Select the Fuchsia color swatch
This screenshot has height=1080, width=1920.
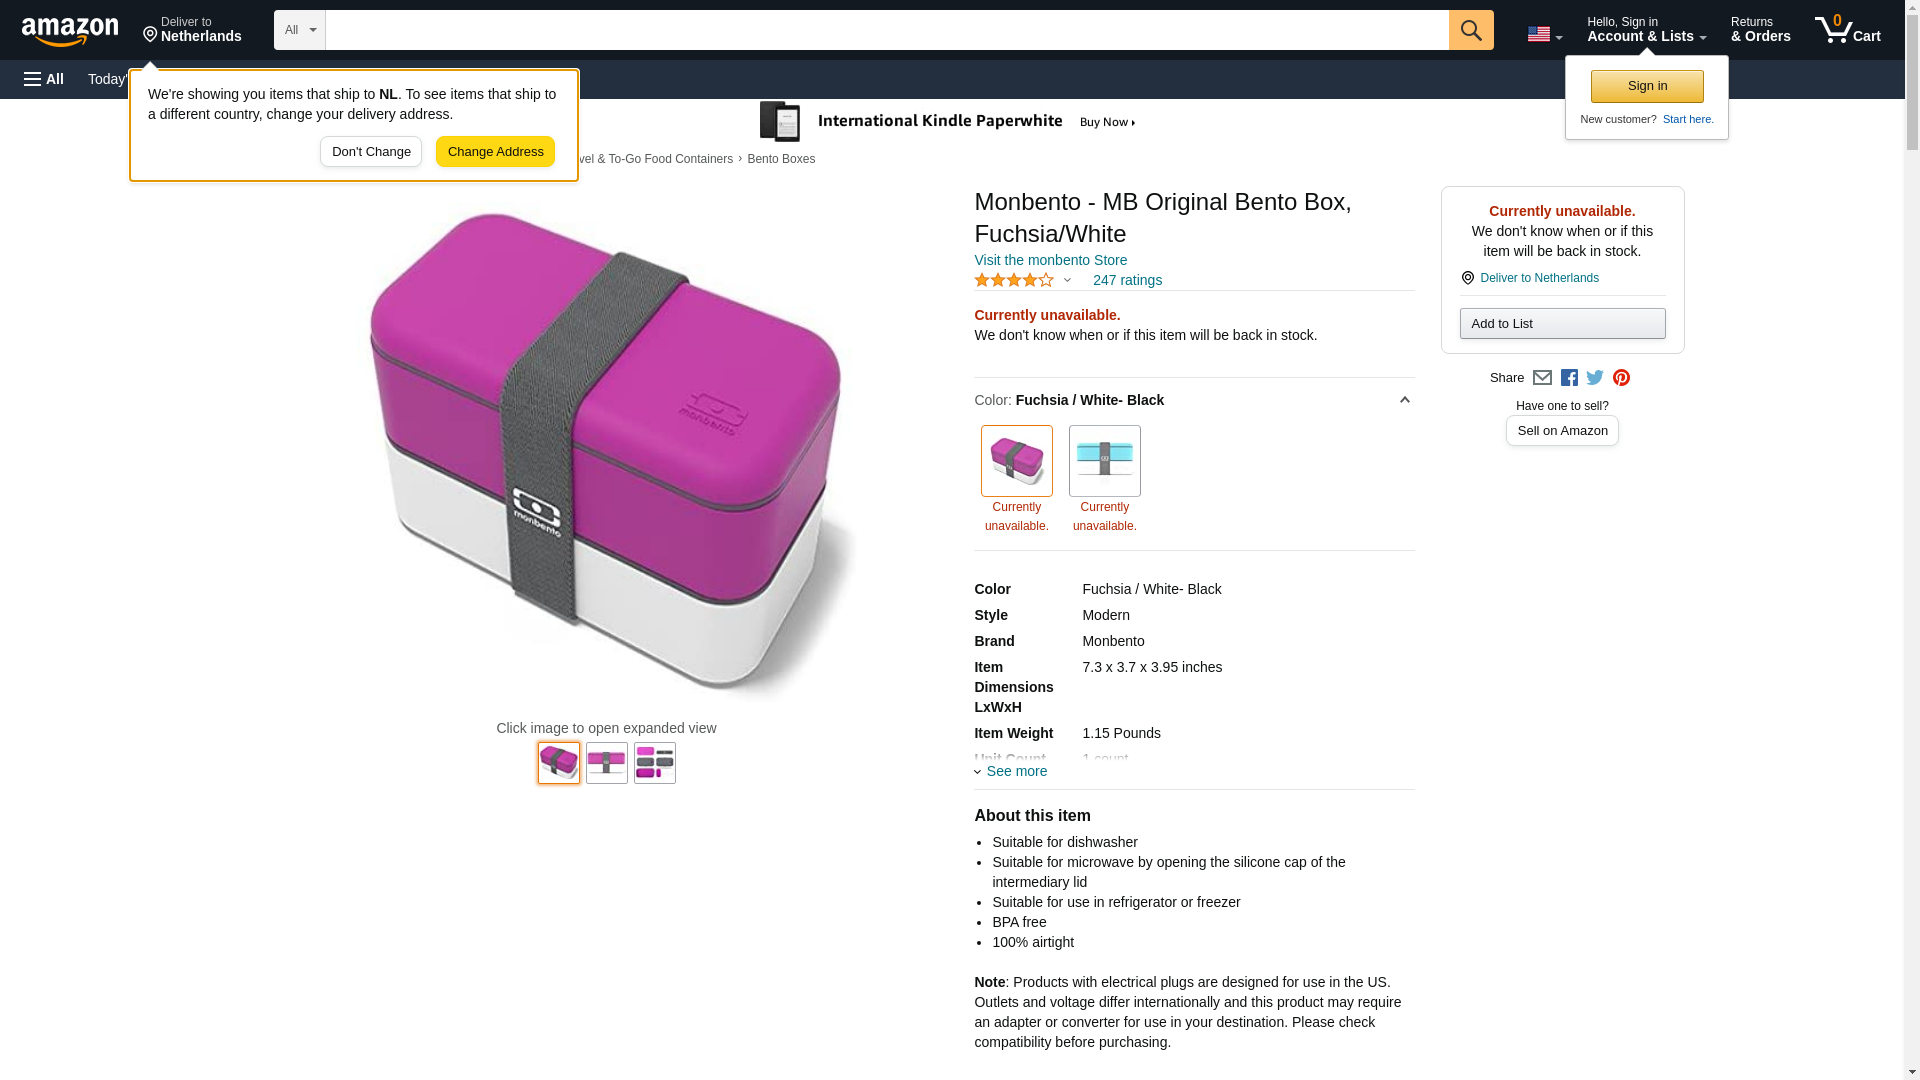(x=1016, y=461)
